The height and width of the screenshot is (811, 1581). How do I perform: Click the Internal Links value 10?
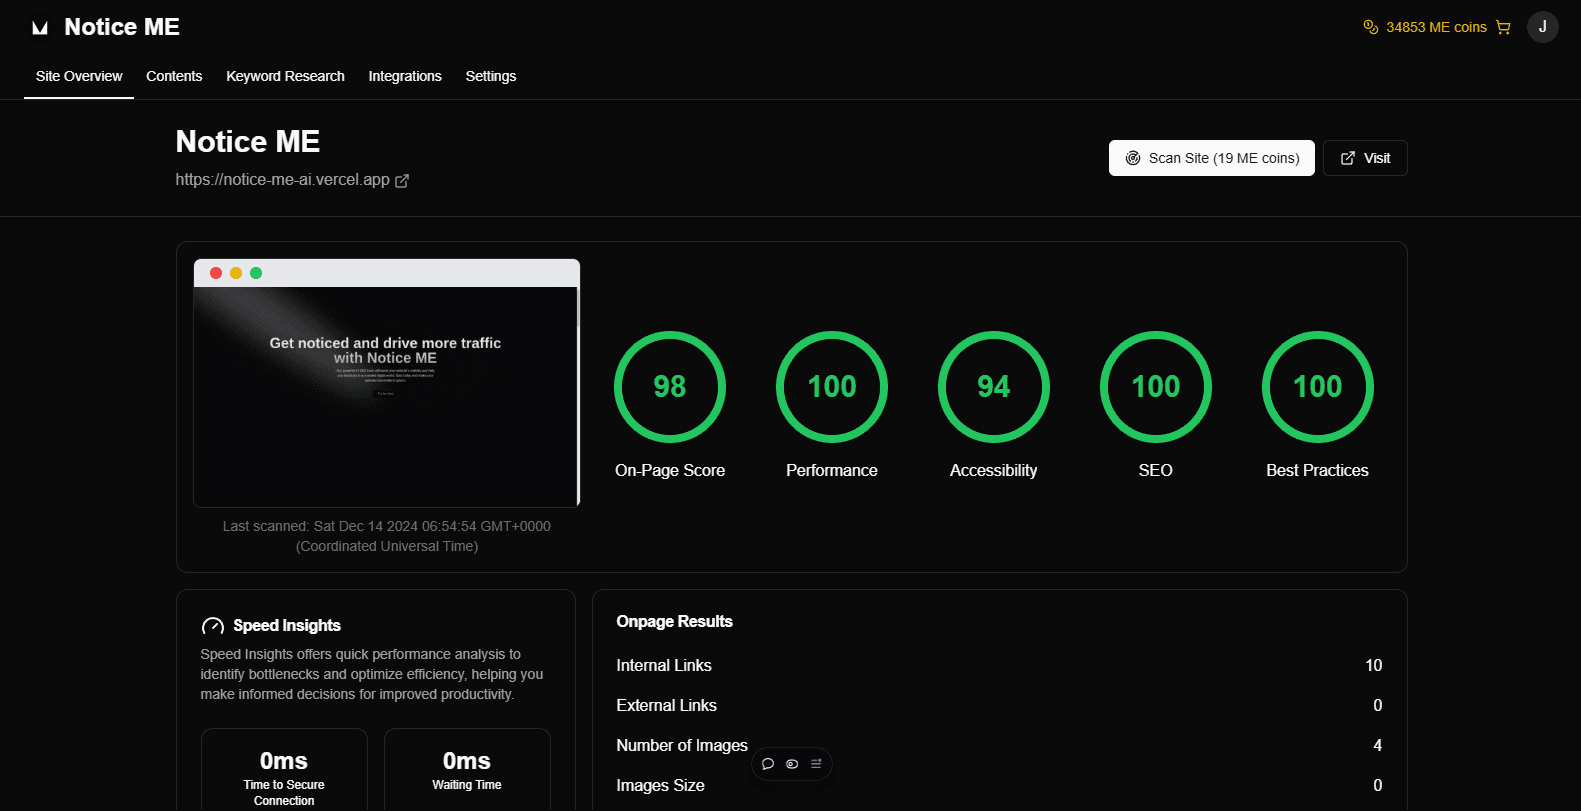pos(1374,665)
